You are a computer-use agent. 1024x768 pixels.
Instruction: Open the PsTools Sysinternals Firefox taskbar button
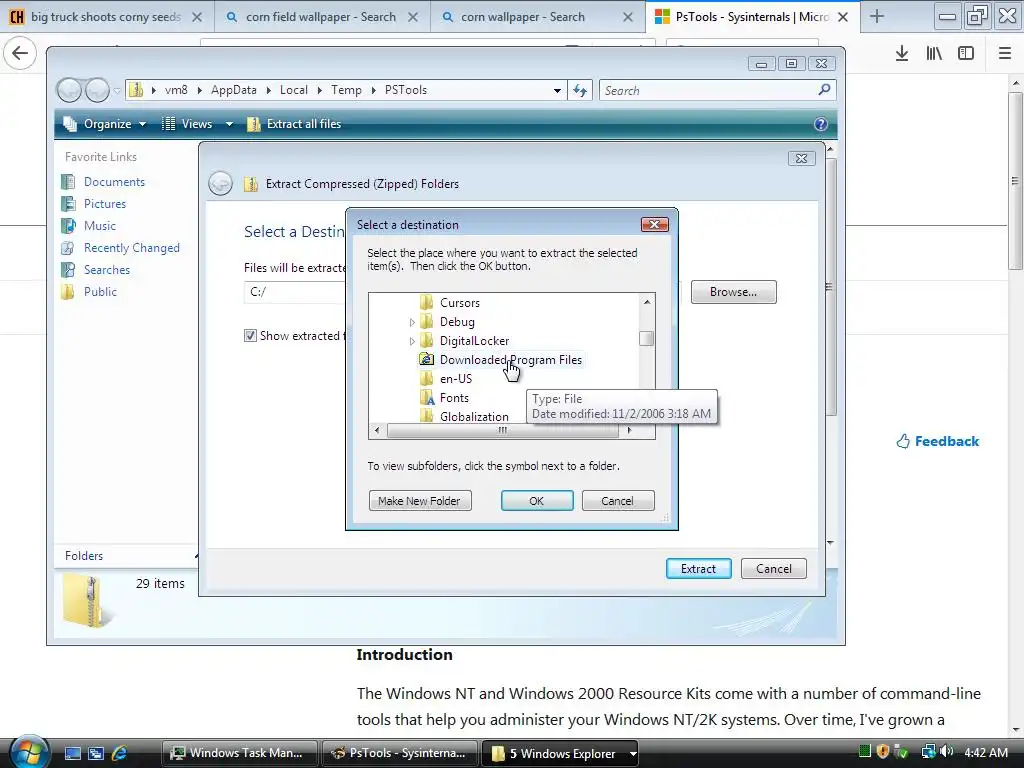point(400,753)
